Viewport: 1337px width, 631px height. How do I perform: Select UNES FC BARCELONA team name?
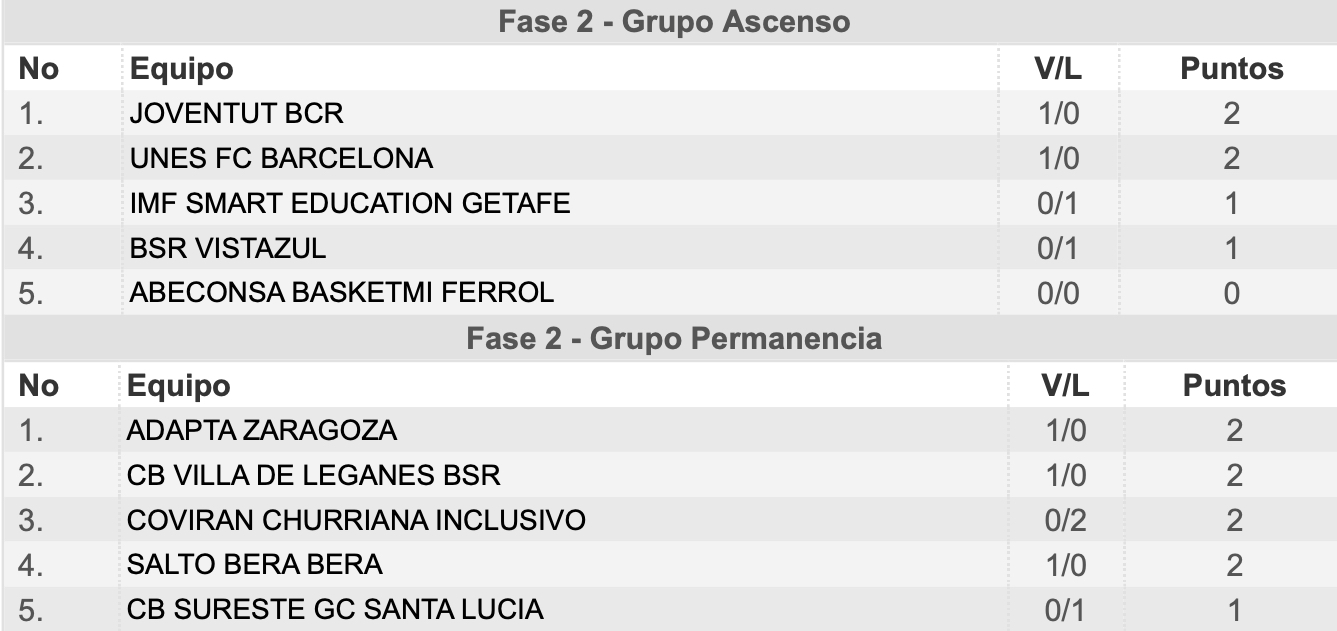coord(281,159)
